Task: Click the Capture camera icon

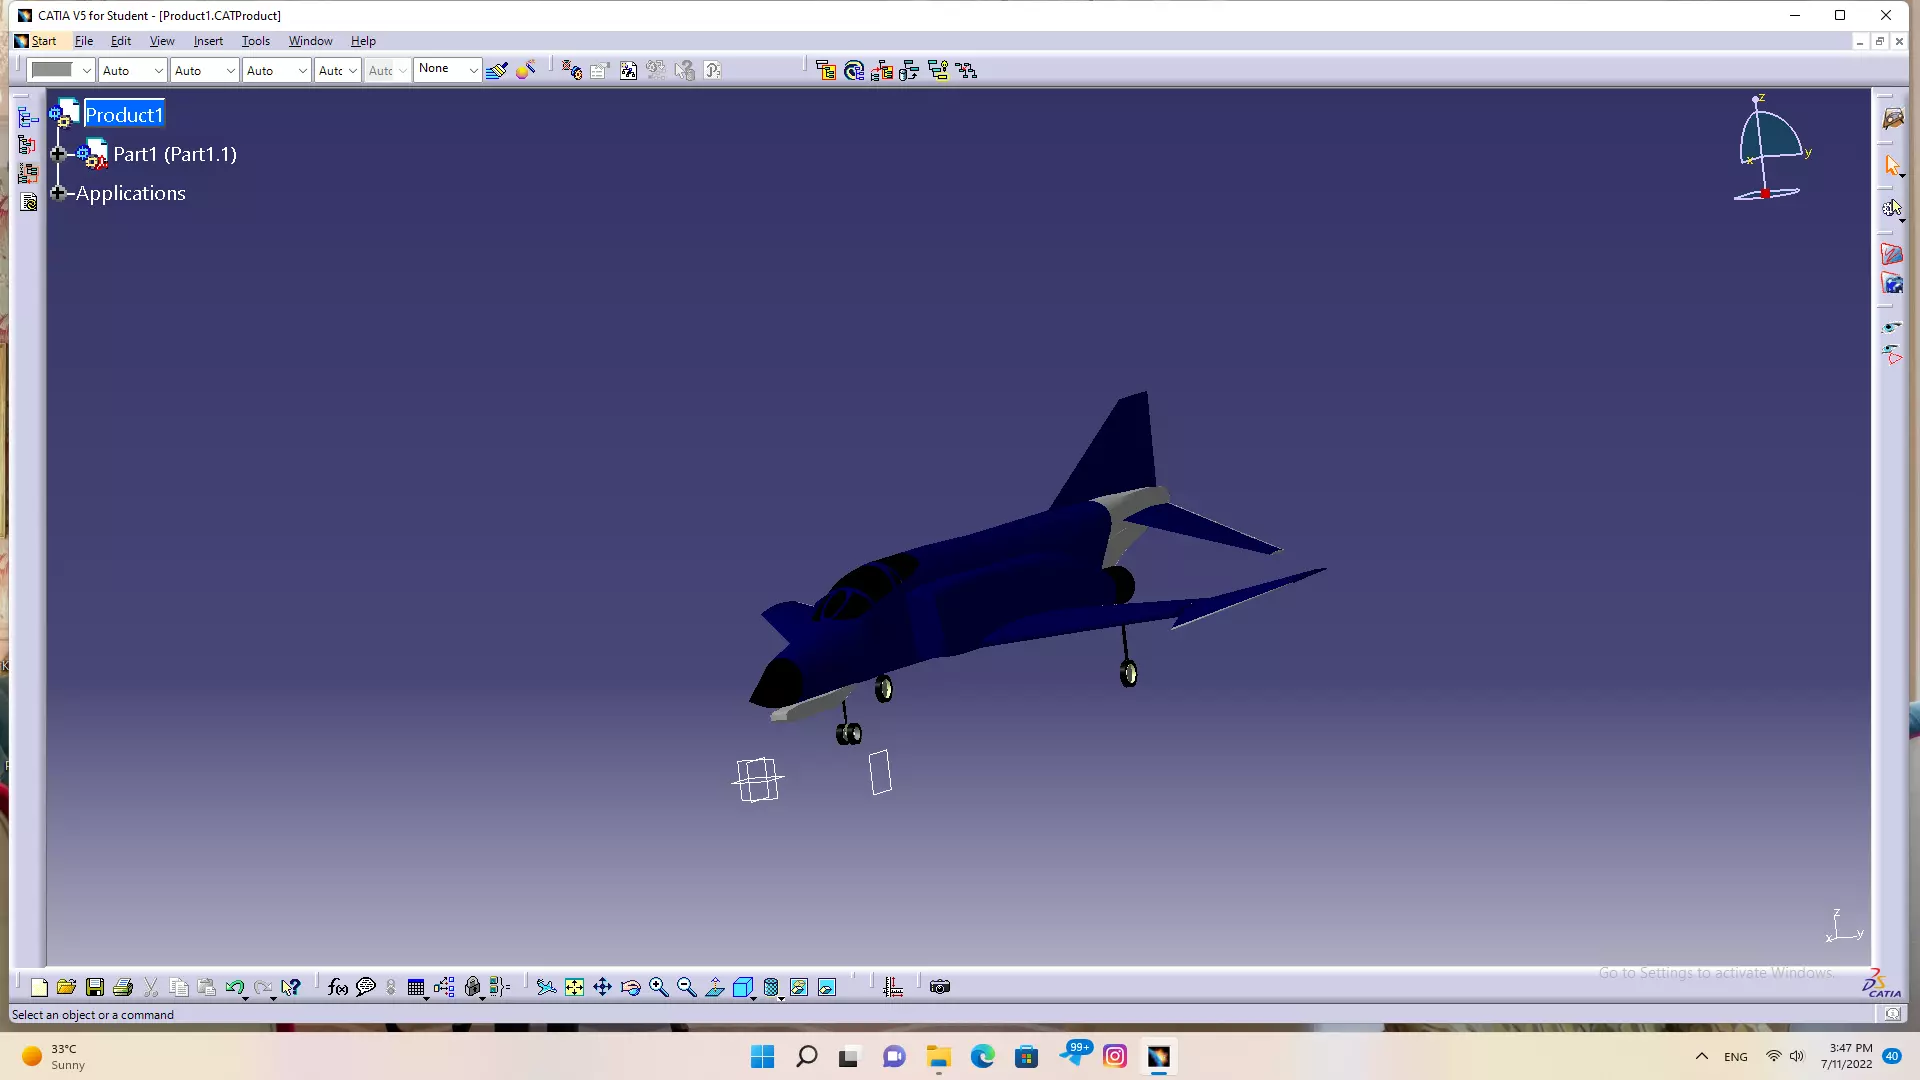Action: (x=940, y=987)
